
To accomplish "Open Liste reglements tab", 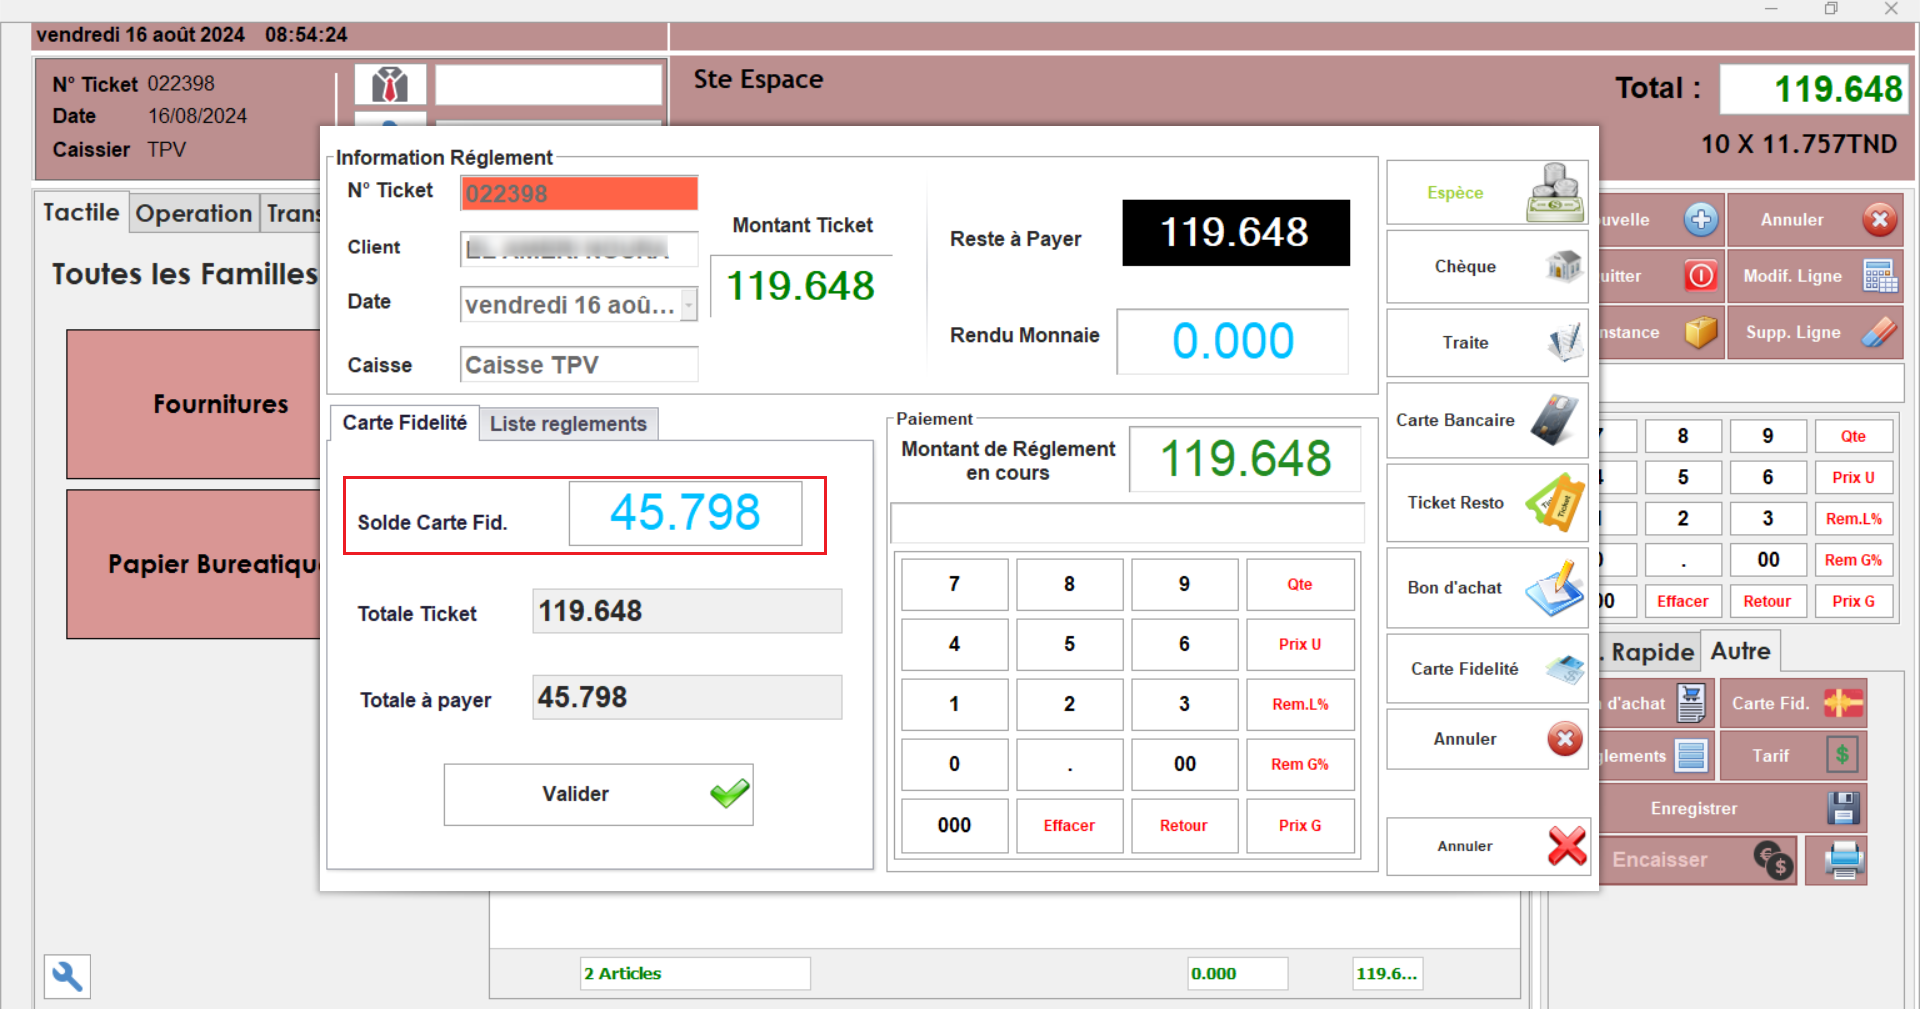I will 568,424.
